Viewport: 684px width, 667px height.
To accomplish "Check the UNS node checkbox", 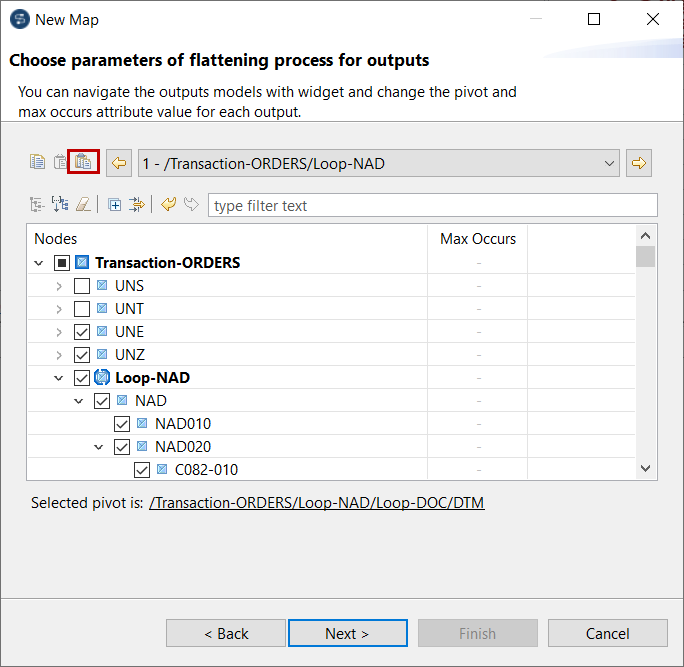I will [82, 286].
